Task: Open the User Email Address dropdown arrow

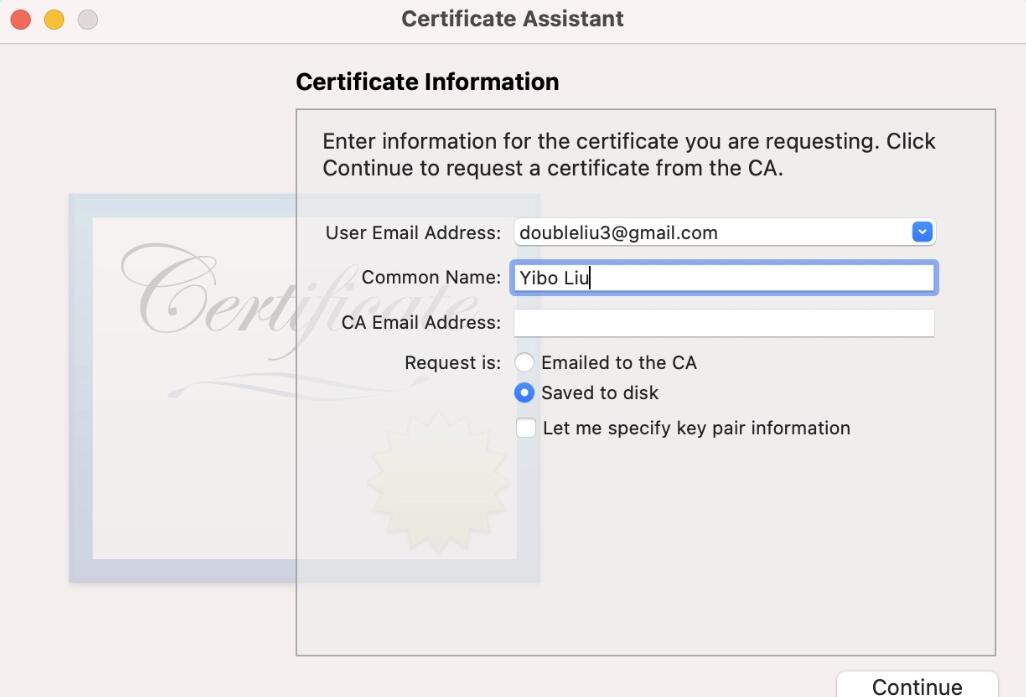Action: (922, 232)
